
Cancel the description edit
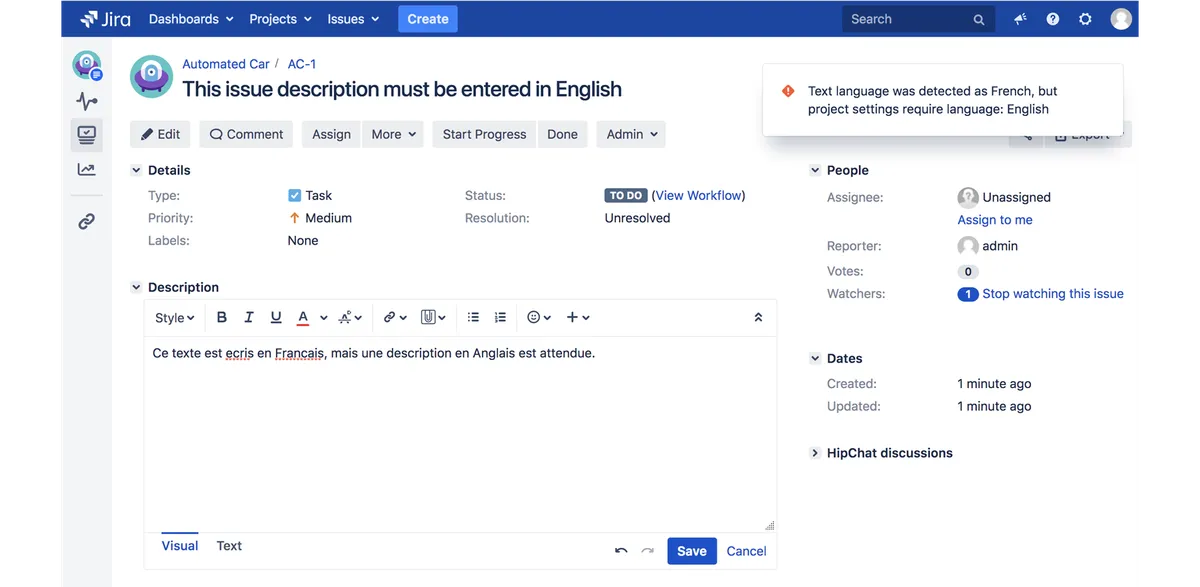pos(746,551)
